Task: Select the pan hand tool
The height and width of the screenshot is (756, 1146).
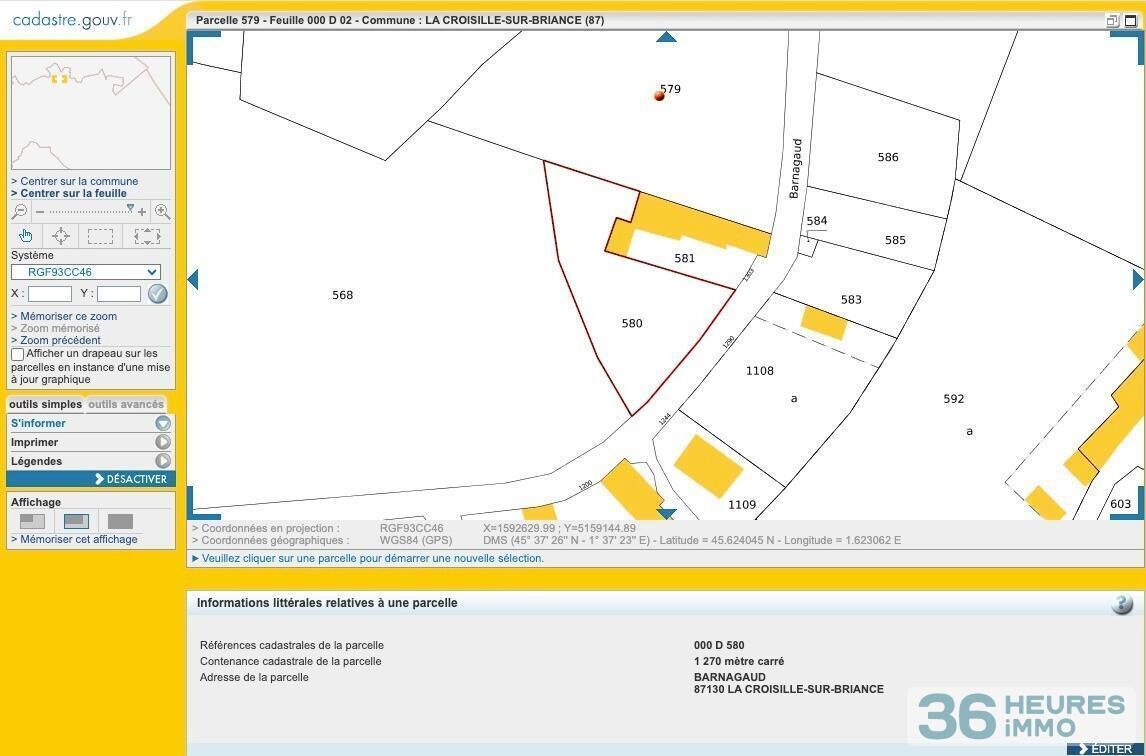Action: pos(25,236)
